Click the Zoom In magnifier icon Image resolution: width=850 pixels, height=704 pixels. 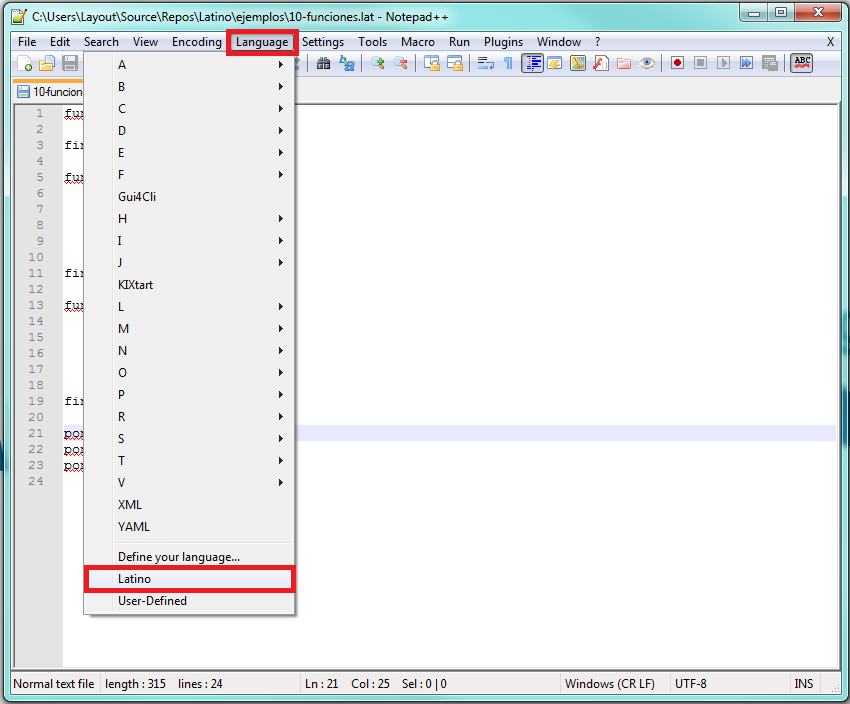pyautogui.click(x=378, y=63)
